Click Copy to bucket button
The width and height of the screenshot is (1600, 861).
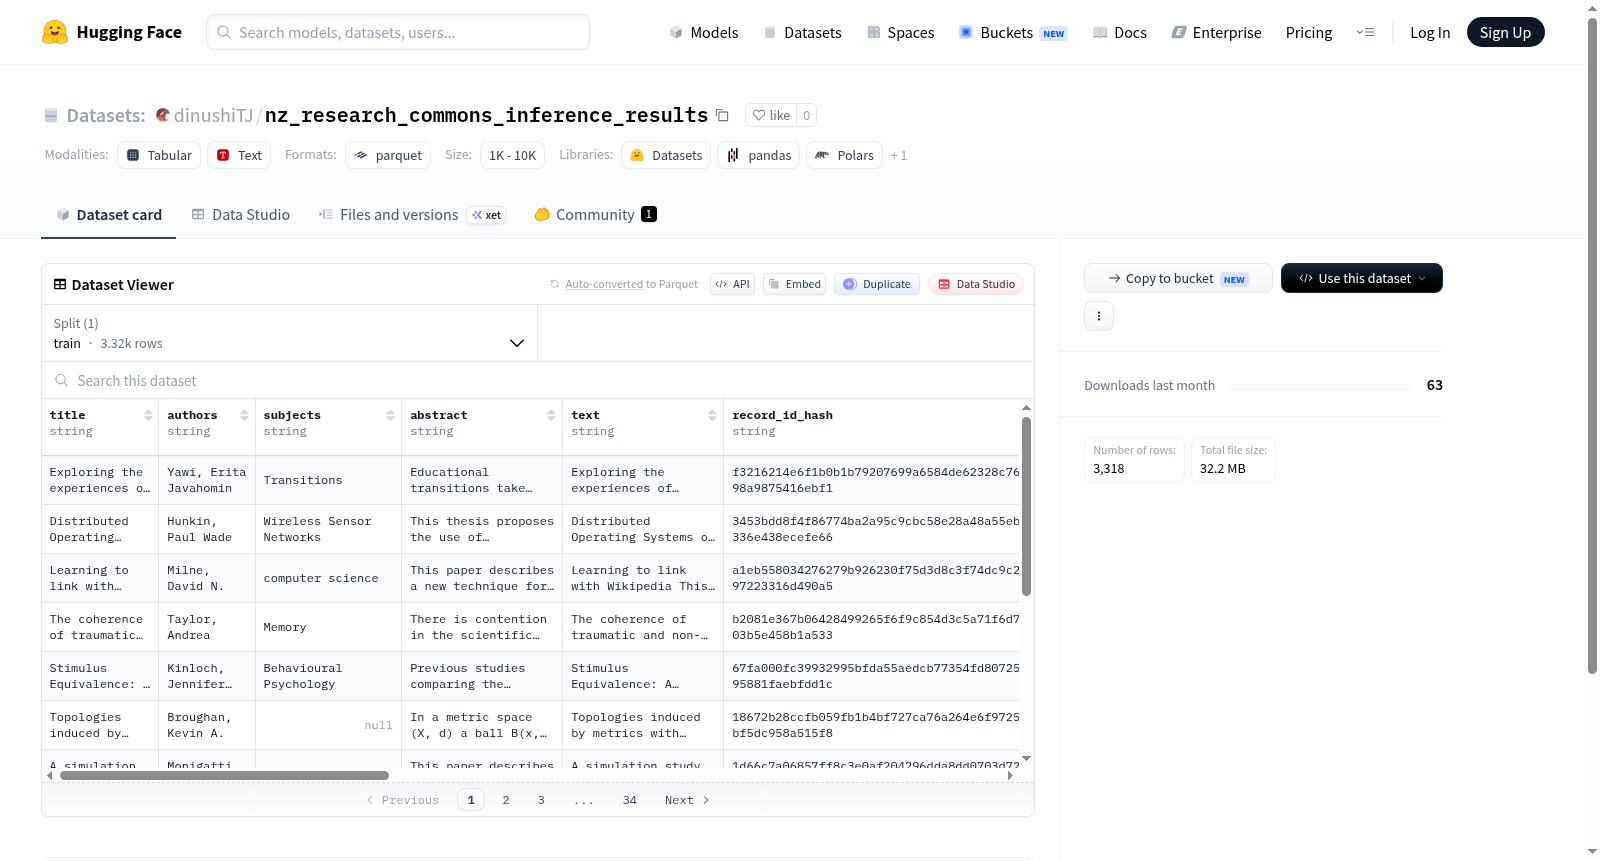point(1178,278)
